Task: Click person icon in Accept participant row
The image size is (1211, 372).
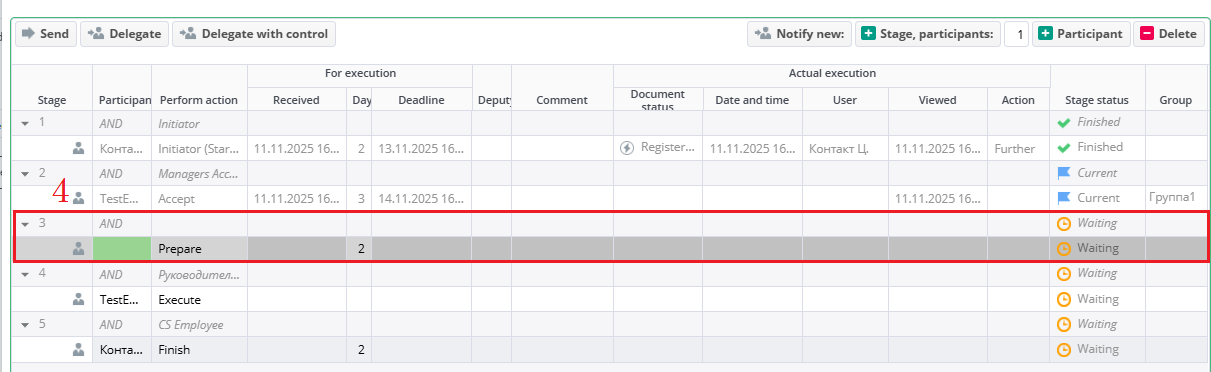Action: pyautogui.click(x=78, y=198)
